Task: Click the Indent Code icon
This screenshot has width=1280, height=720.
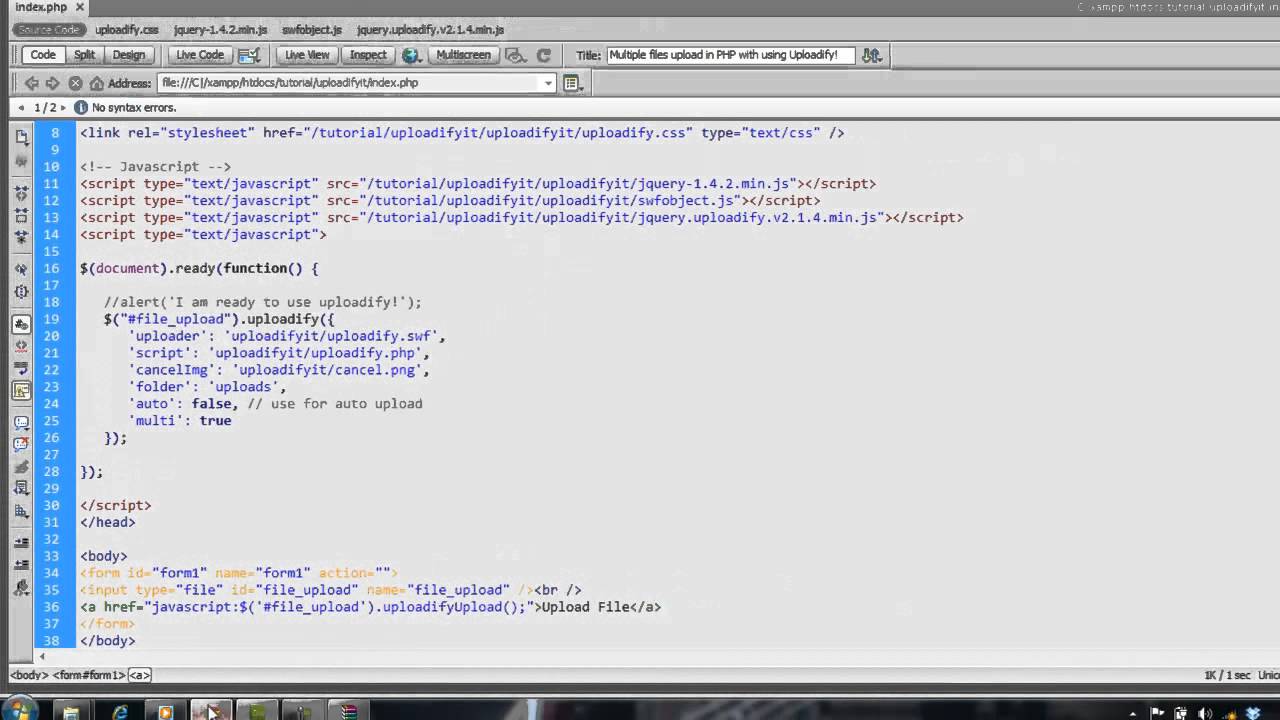Action: tap(21, 543)
